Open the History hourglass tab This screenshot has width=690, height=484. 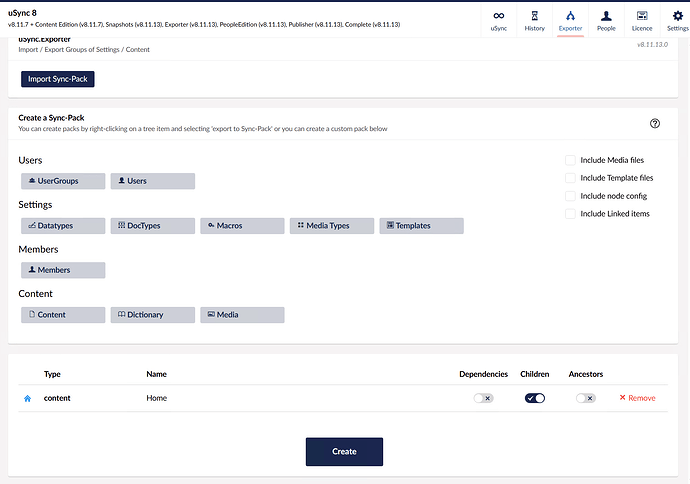click(x=534, y=20)
